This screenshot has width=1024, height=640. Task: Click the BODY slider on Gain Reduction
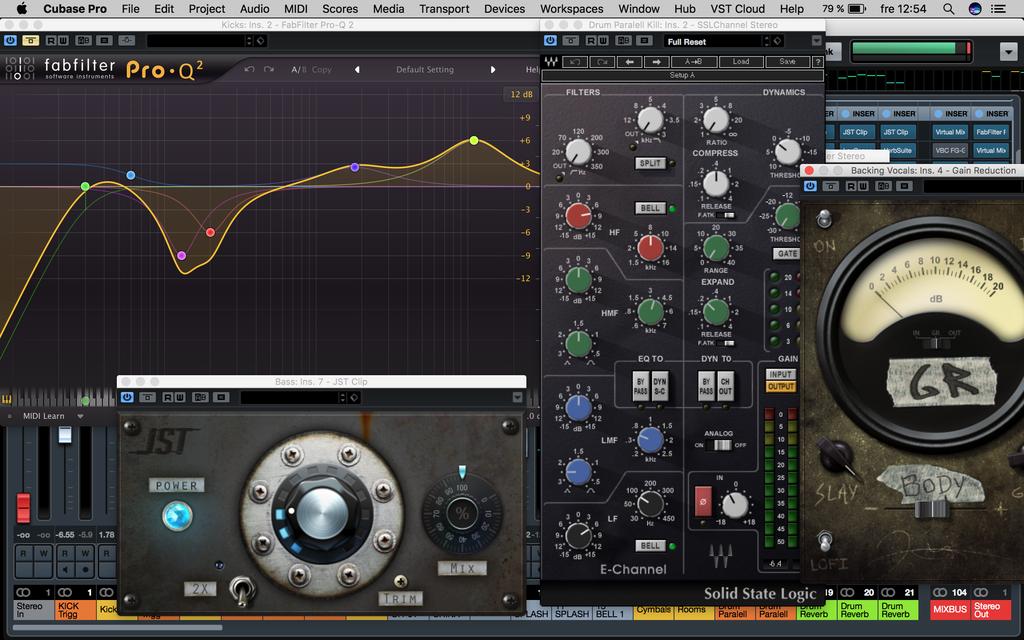coord(933,509)
